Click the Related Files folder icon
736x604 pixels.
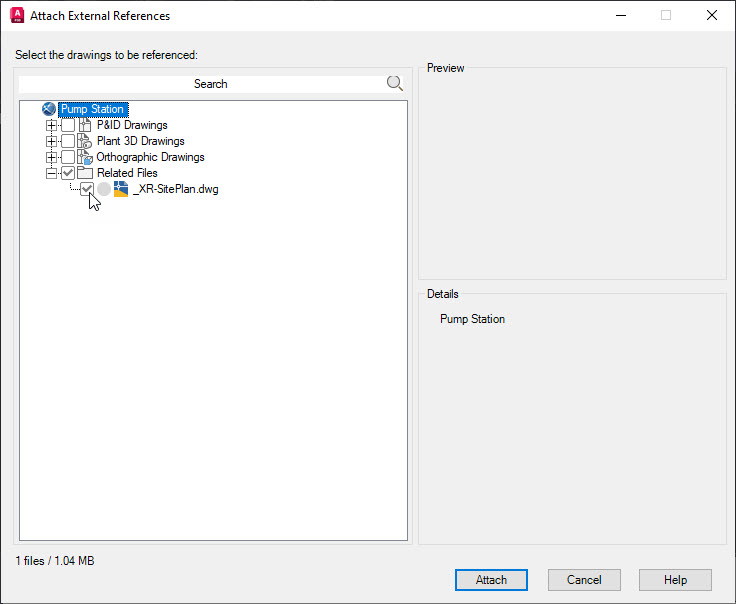pyautogui.click(x=84, y=173)
